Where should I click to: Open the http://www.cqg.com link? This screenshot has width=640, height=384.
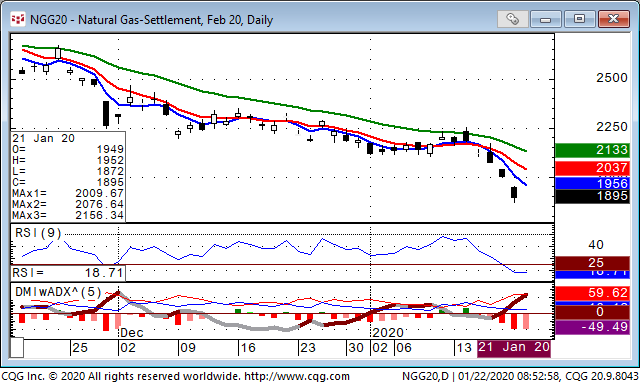click(297, 376)
